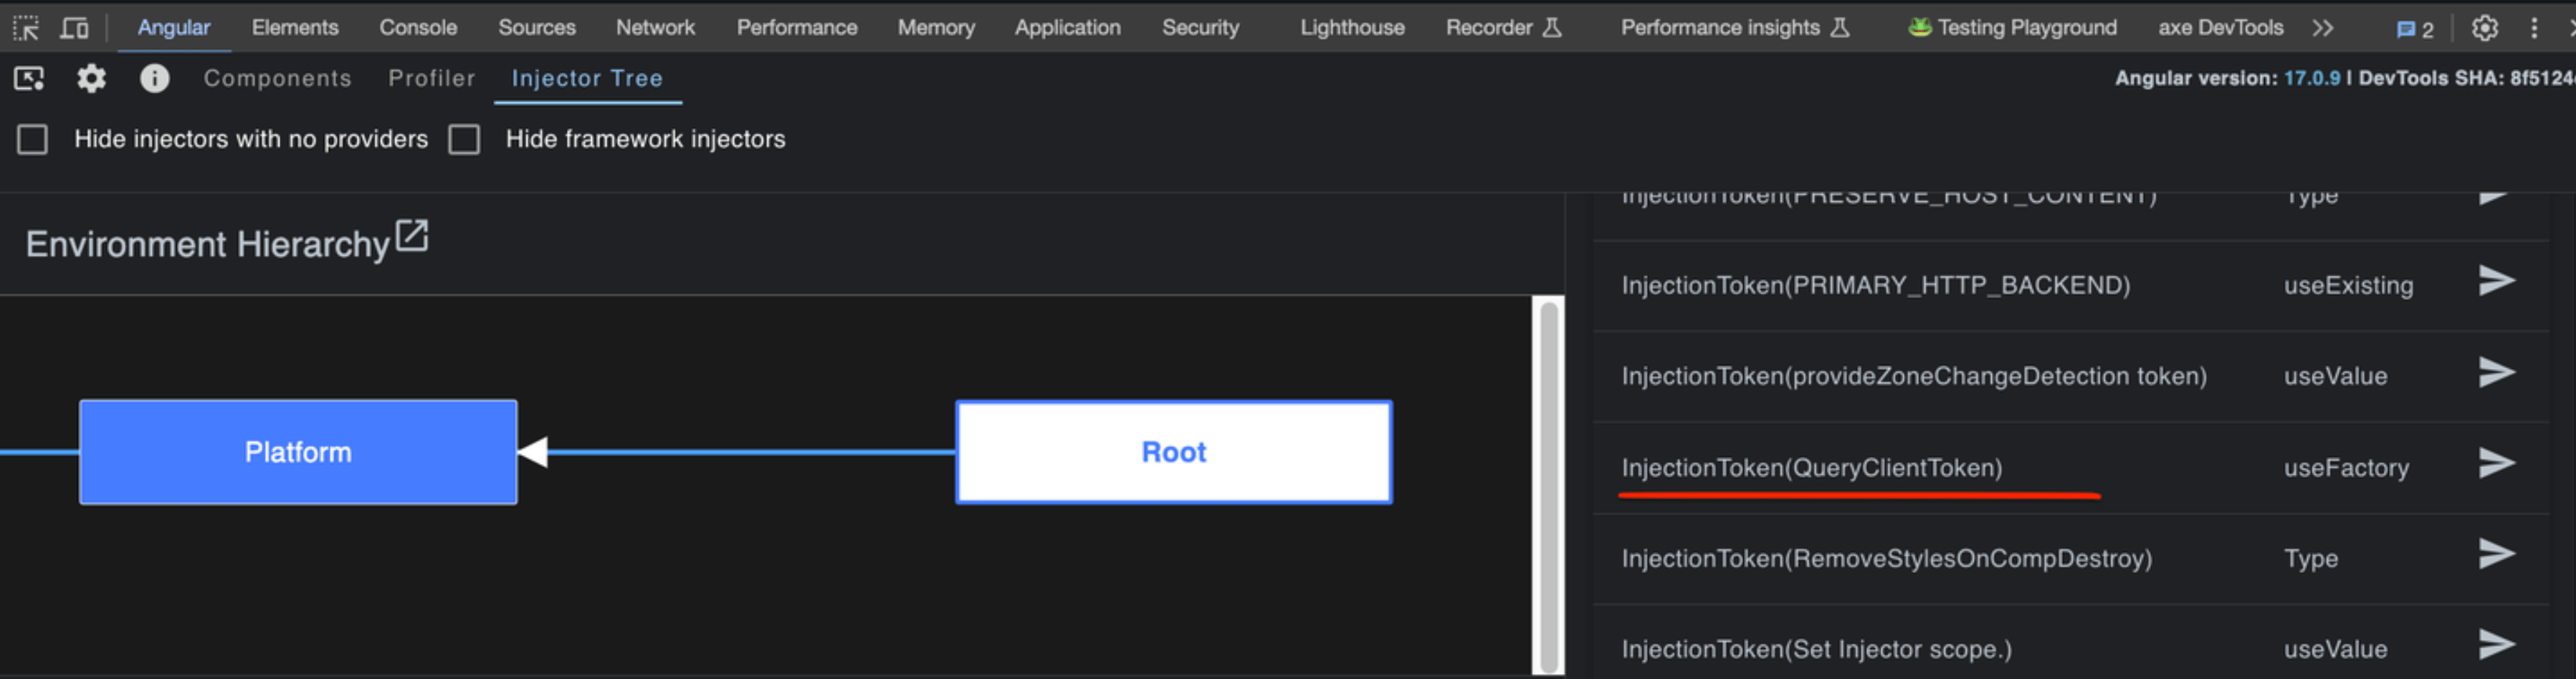Click the info icon in Angular DevTools
The height and width of the screenshot is (679, 2576).
click(155, 78)
